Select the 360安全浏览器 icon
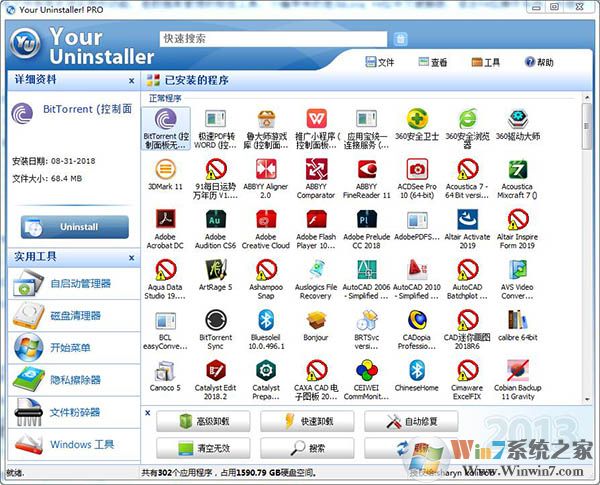600x485 pixels. pos(467,119)
